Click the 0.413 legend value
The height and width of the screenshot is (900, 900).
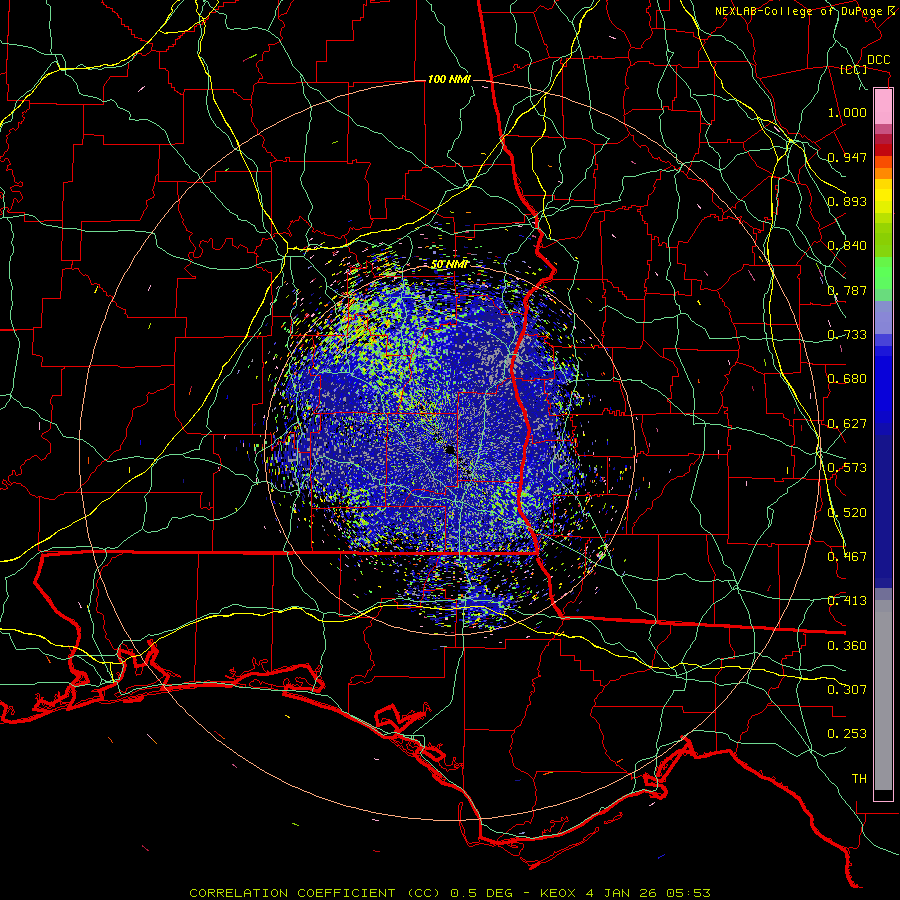[847, 601]
